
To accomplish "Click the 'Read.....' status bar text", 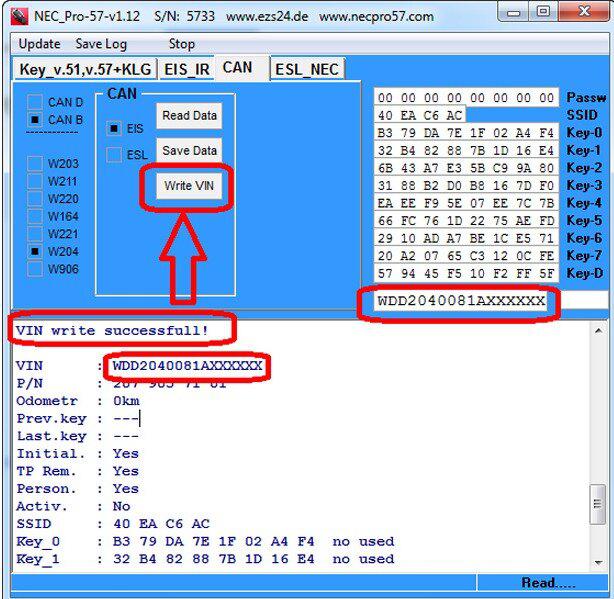I will click(548, 583).
